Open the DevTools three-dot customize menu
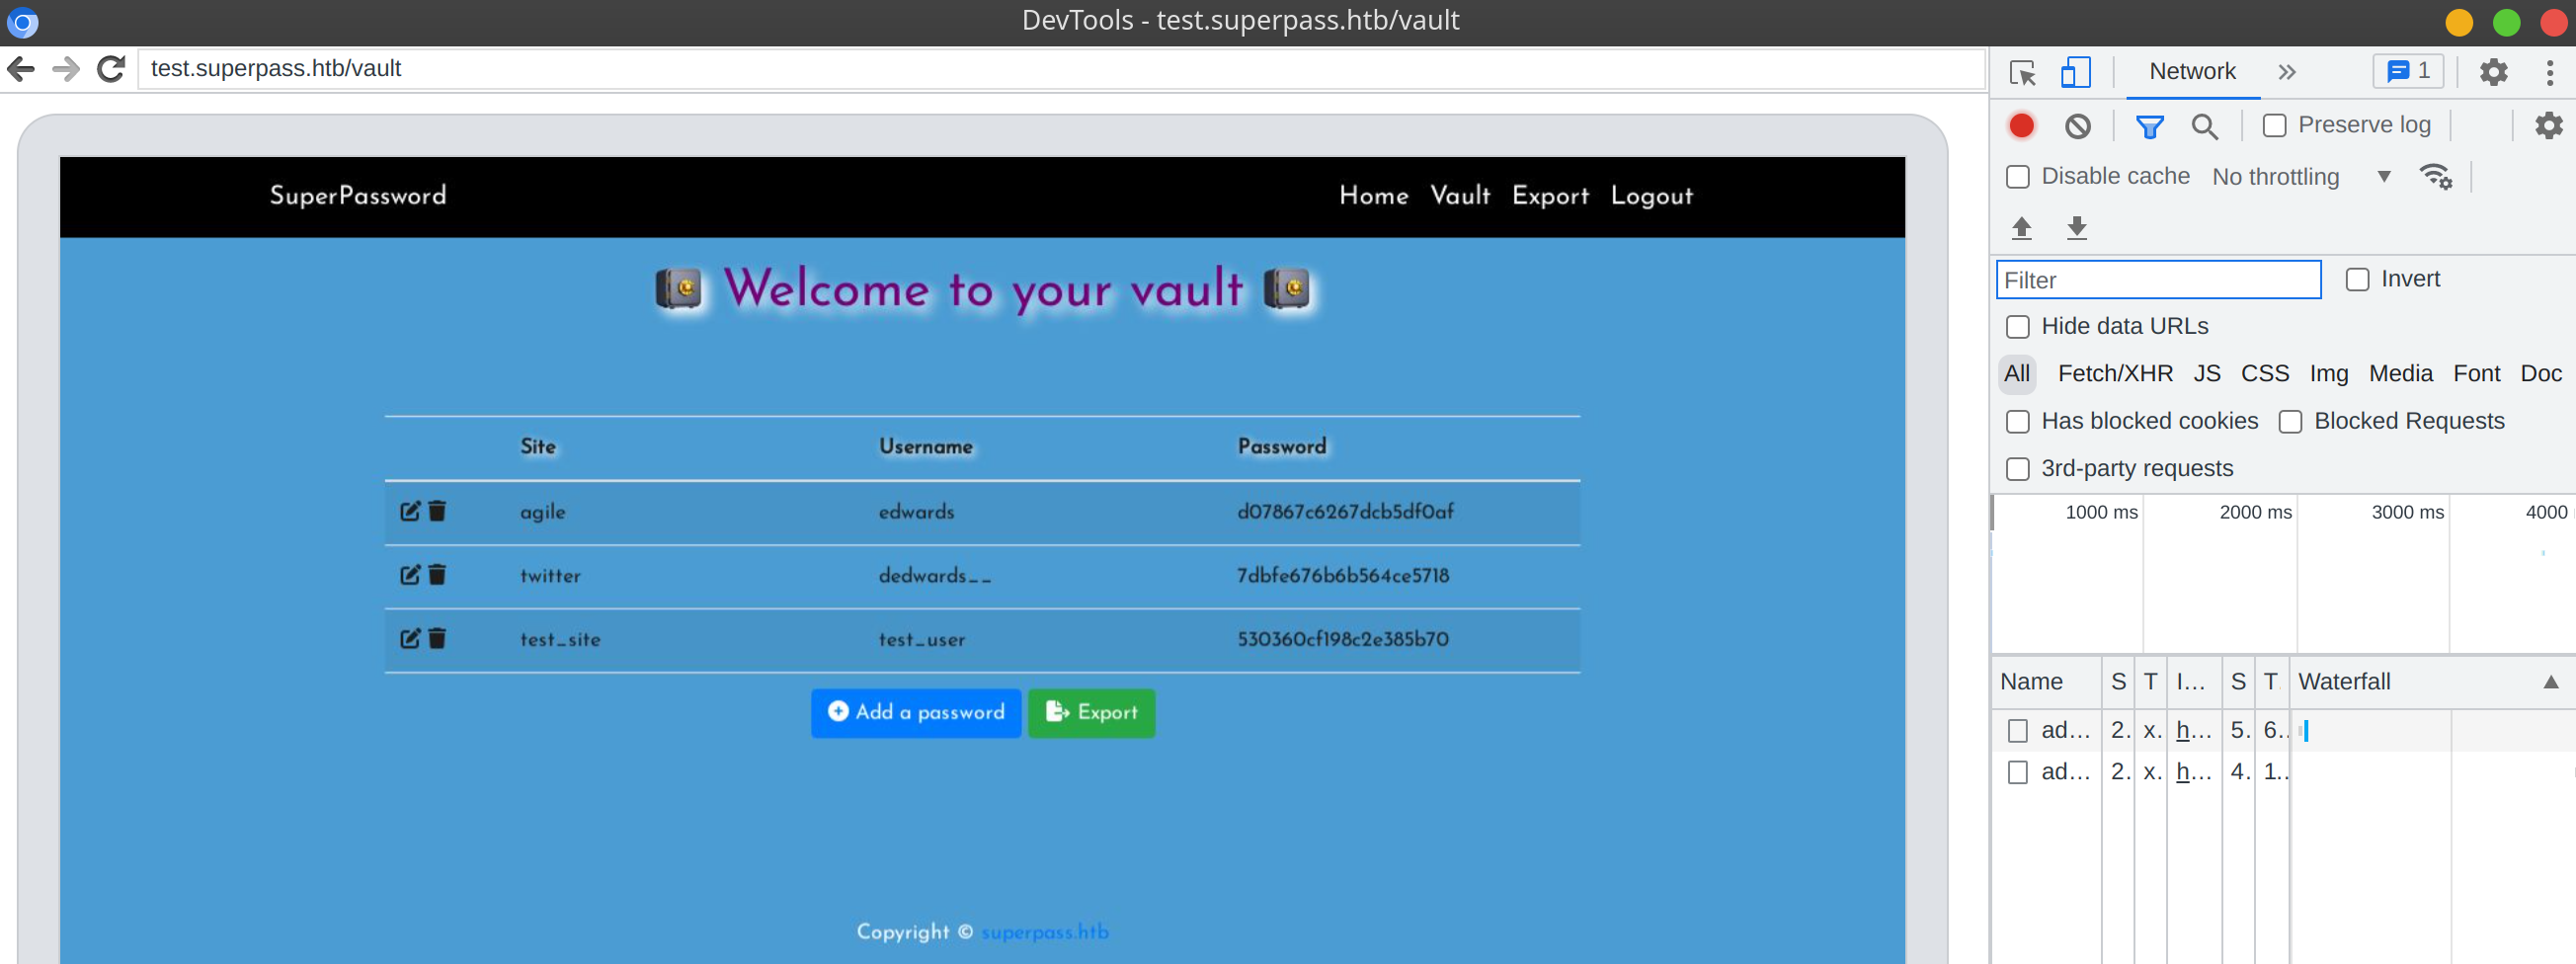2576x964 pixels. (2549, 72)
